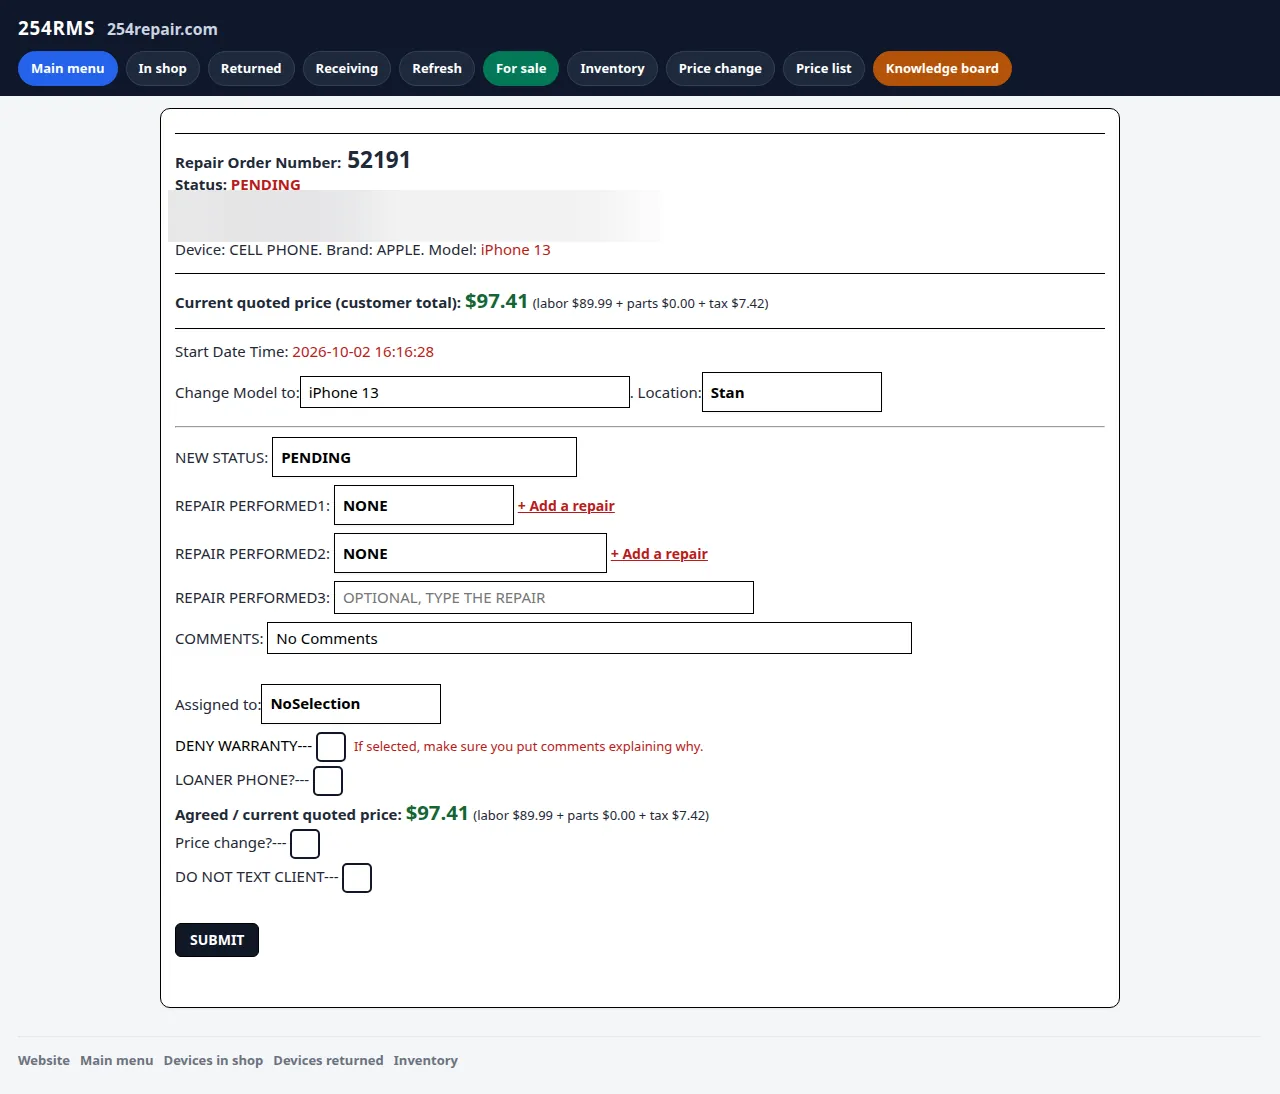The width and height of the screenshot is (1280, 1094).
Task: Enable the LOANER PHONE checkbox
Action: click(x=328, y=781)
